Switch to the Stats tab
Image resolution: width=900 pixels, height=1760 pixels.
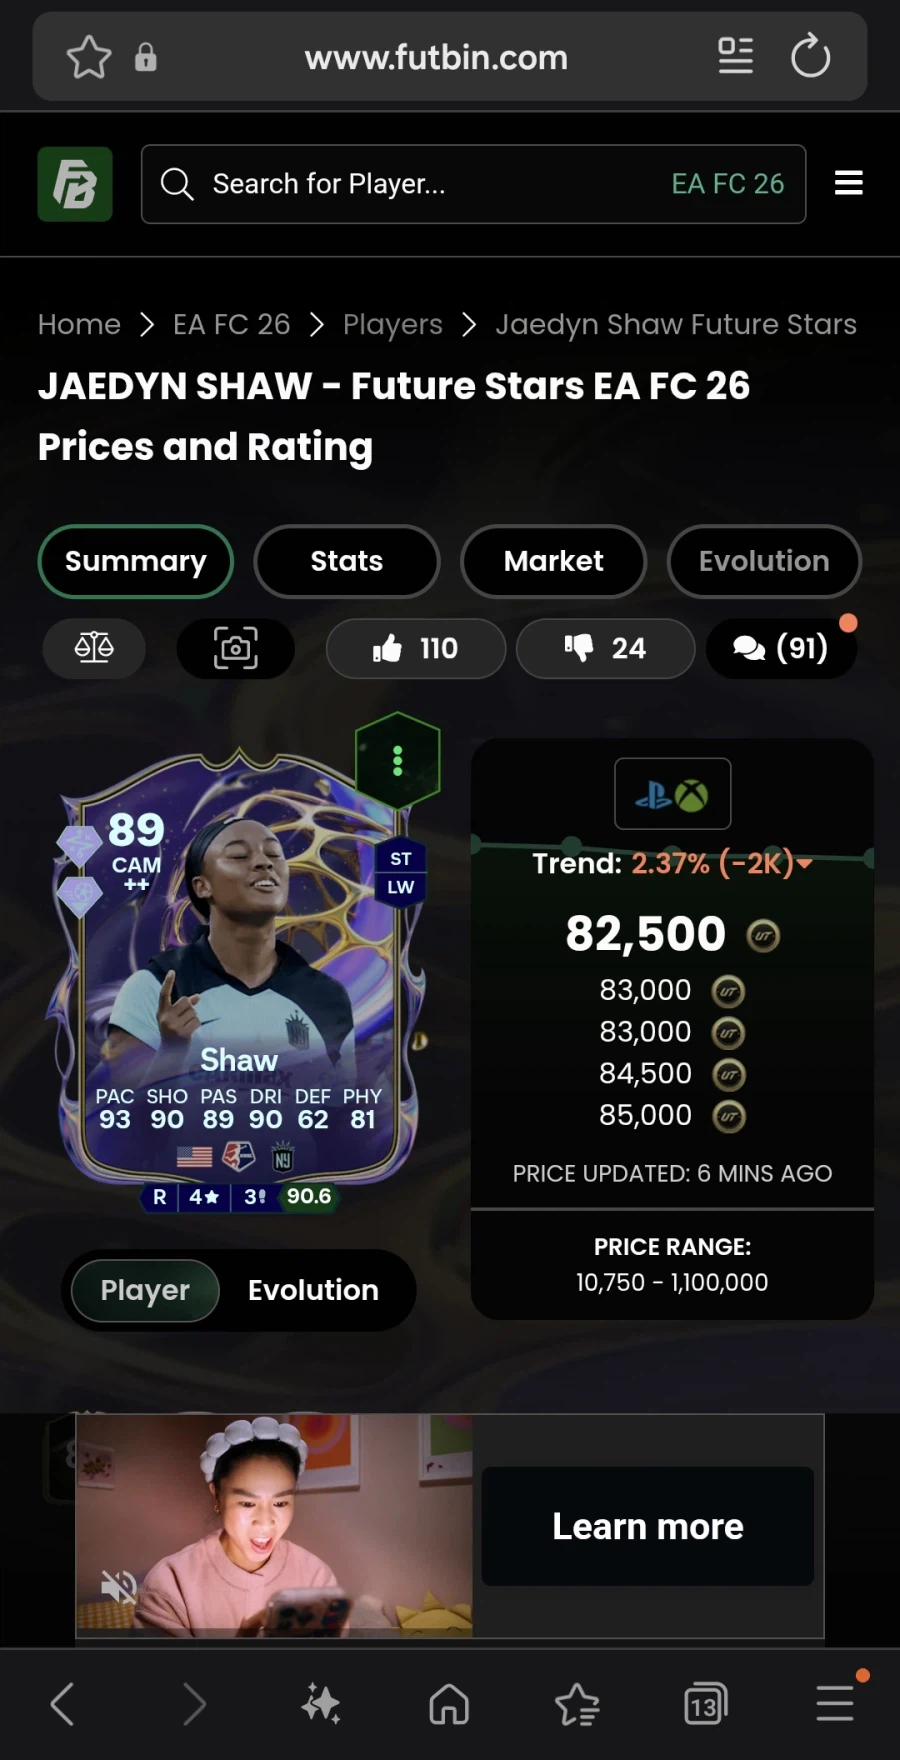(x=346, y=561)
